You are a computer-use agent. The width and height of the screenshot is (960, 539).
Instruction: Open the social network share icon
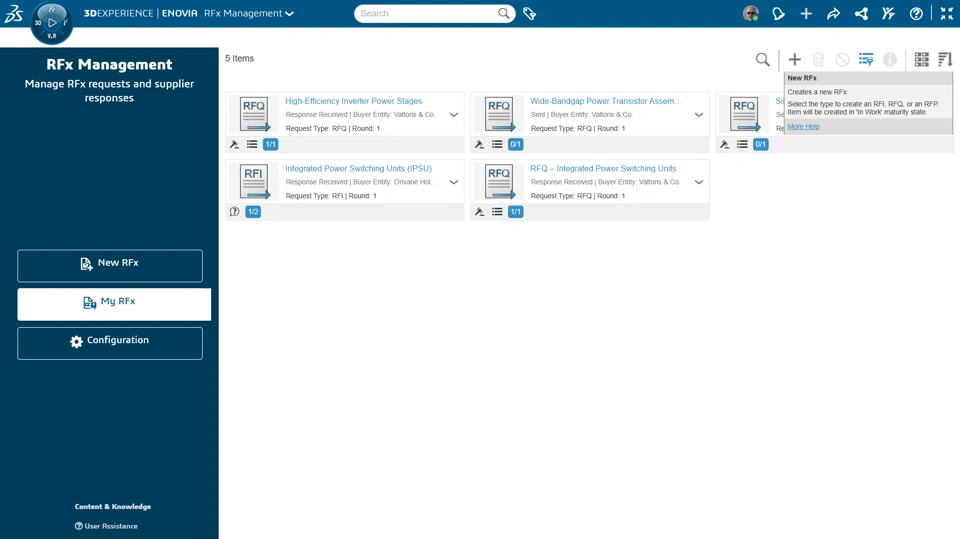click(x=861, y=13)
